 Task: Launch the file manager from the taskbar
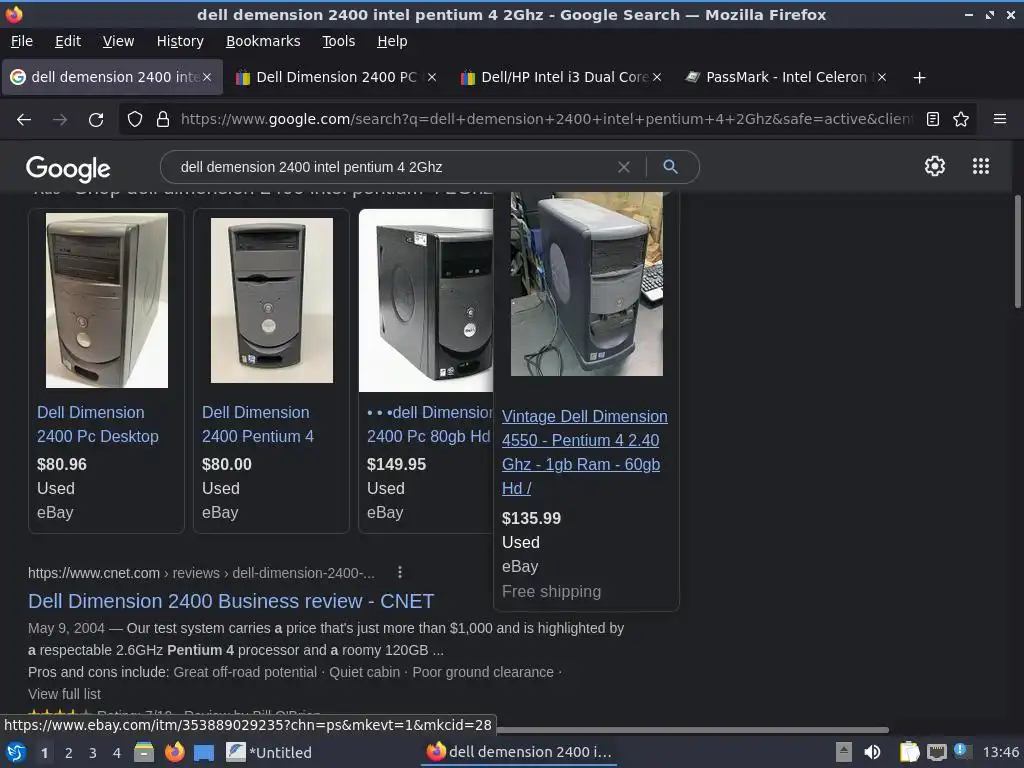(144, 752)
